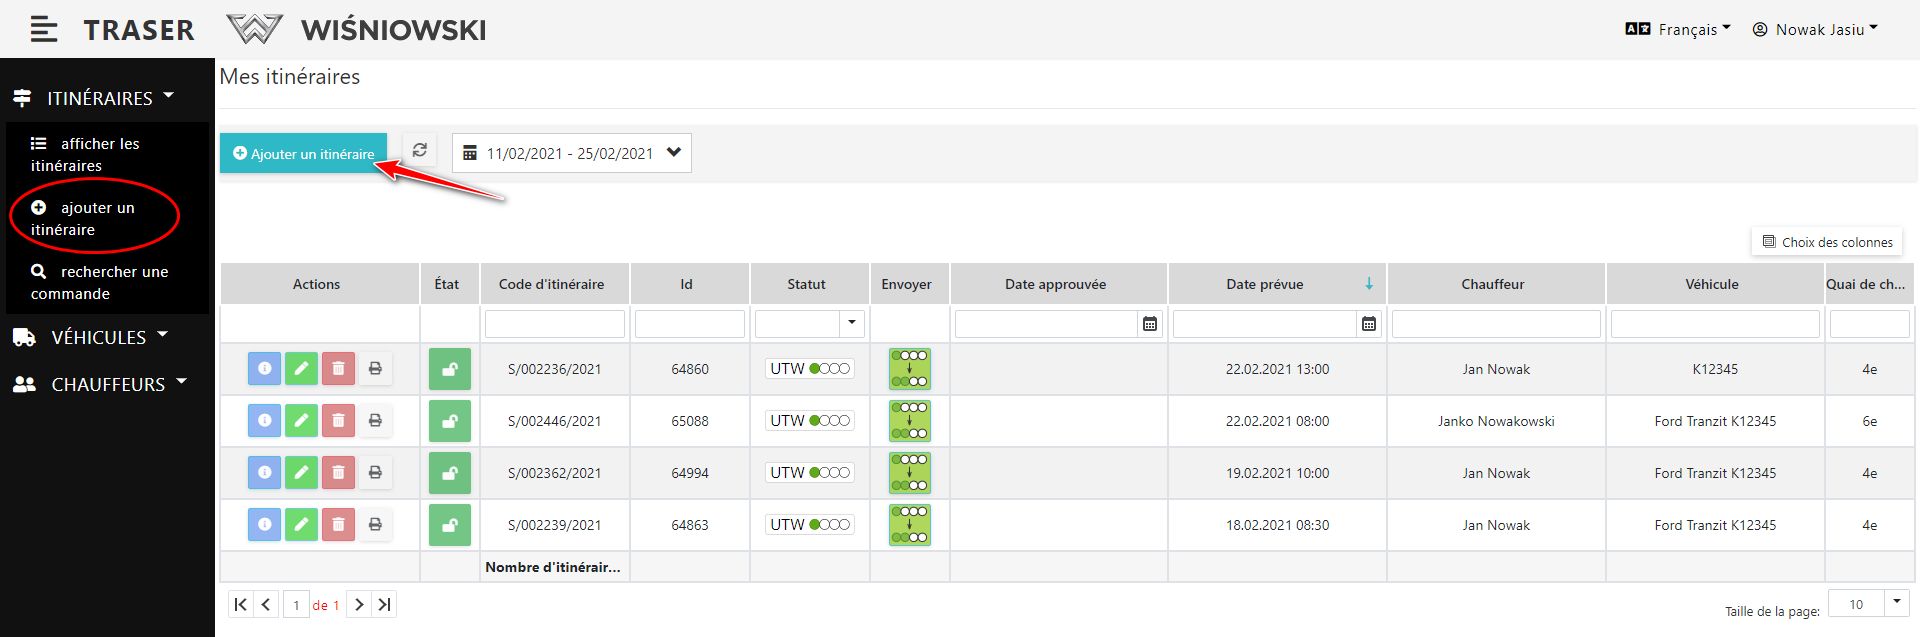Edit itinerary S/002446/2021 with pencil icon

(301, 421)
